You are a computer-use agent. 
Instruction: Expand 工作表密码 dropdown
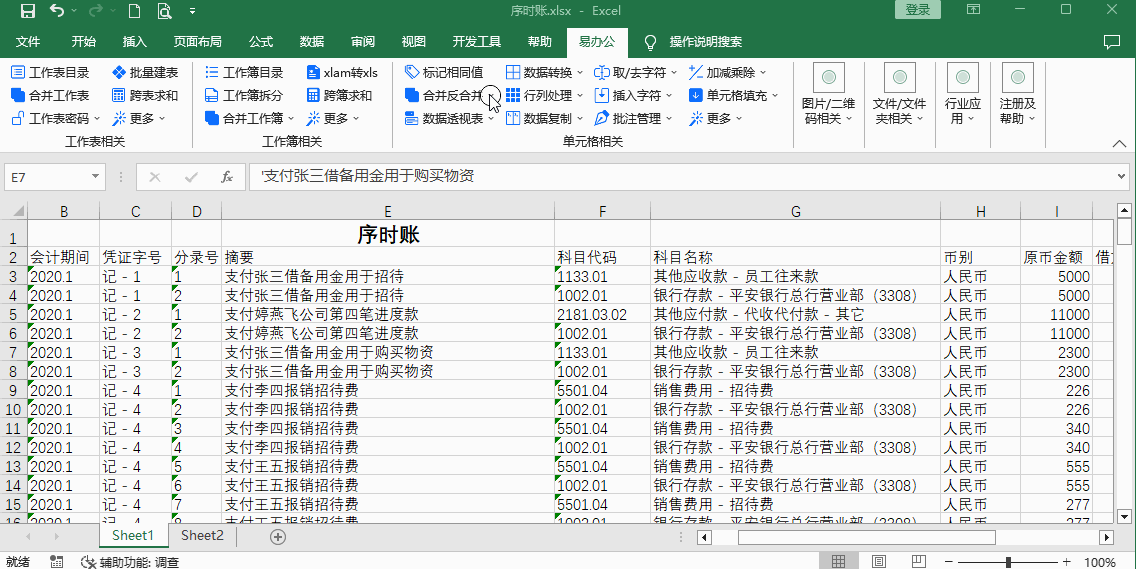click(98, 118)
